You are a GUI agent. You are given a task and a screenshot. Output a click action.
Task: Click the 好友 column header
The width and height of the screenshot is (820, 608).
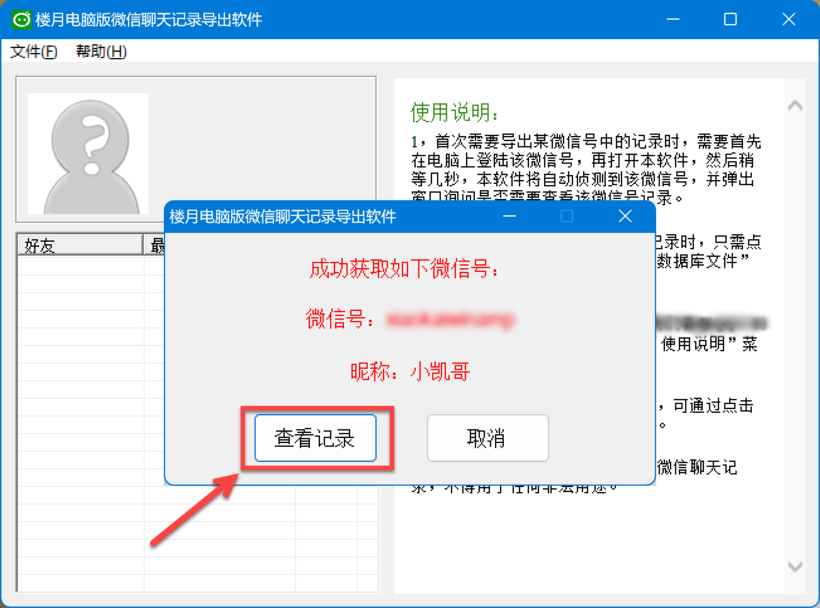click(x=80, y=245)
